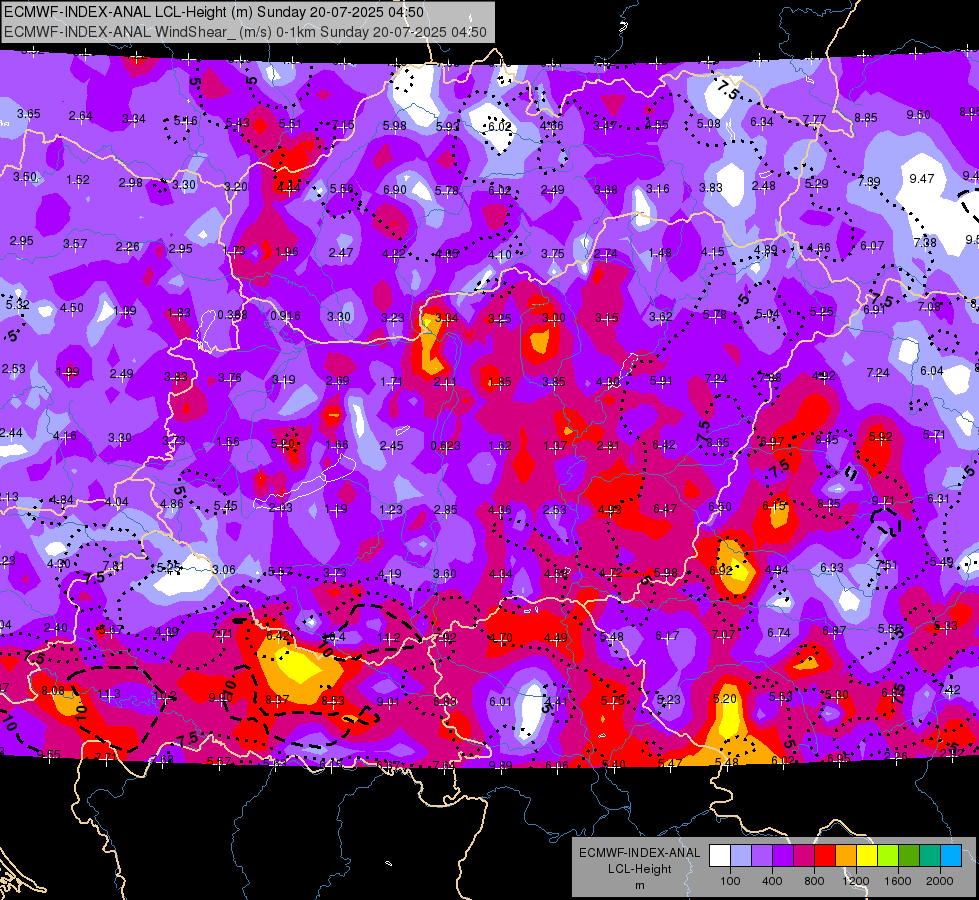The width and height of the screenshot is (979, 900).
Task: Click the wind shear value '7.51'
Action: click(x=886, y=565)
